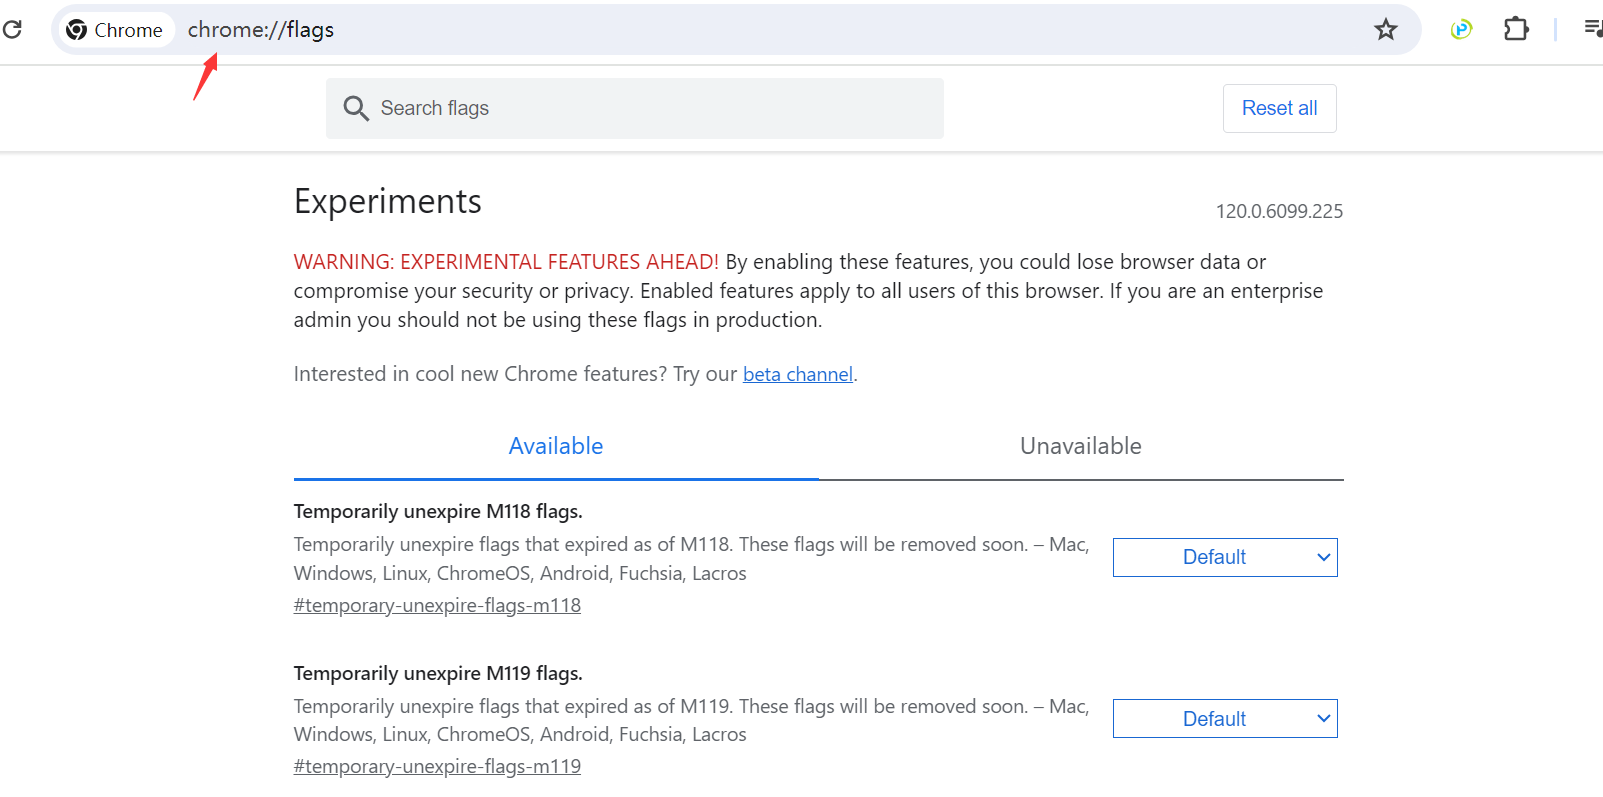The width and height of the screenshot is (1603, 797).
Task: Focus the Search flags input field
Action: point(650,108)
